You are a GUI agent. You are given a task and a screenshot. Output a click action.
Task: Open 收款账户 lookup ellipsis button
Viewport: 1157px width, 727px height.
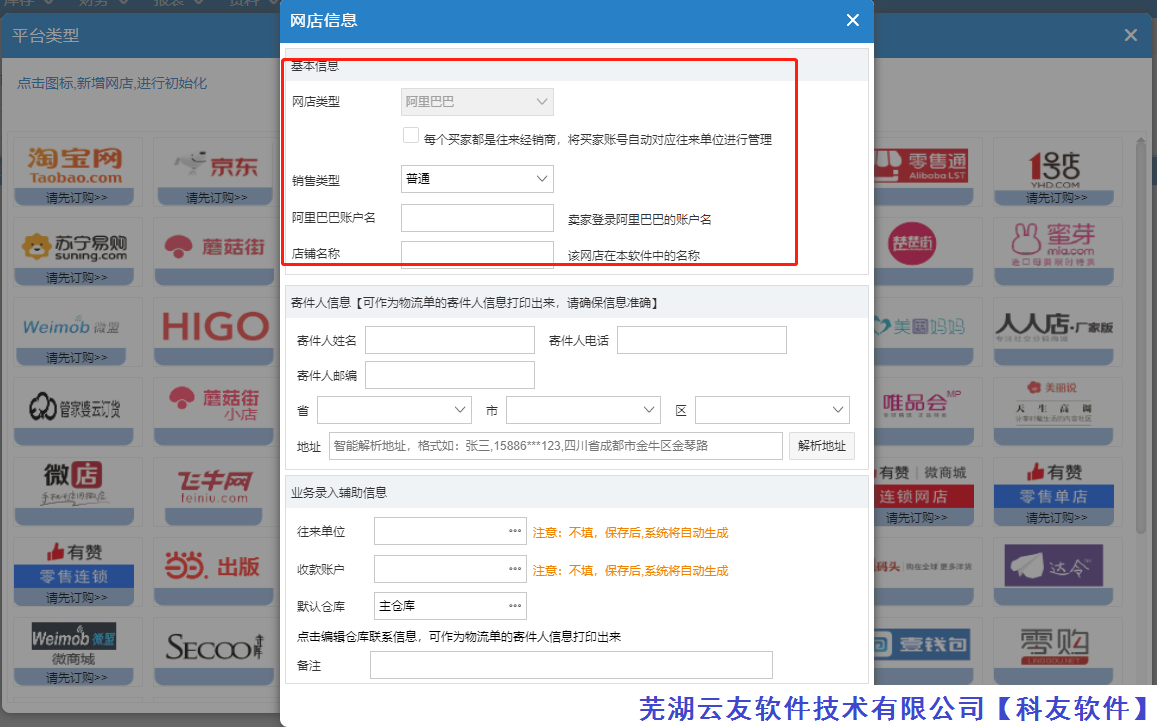(x=514, y=569)
